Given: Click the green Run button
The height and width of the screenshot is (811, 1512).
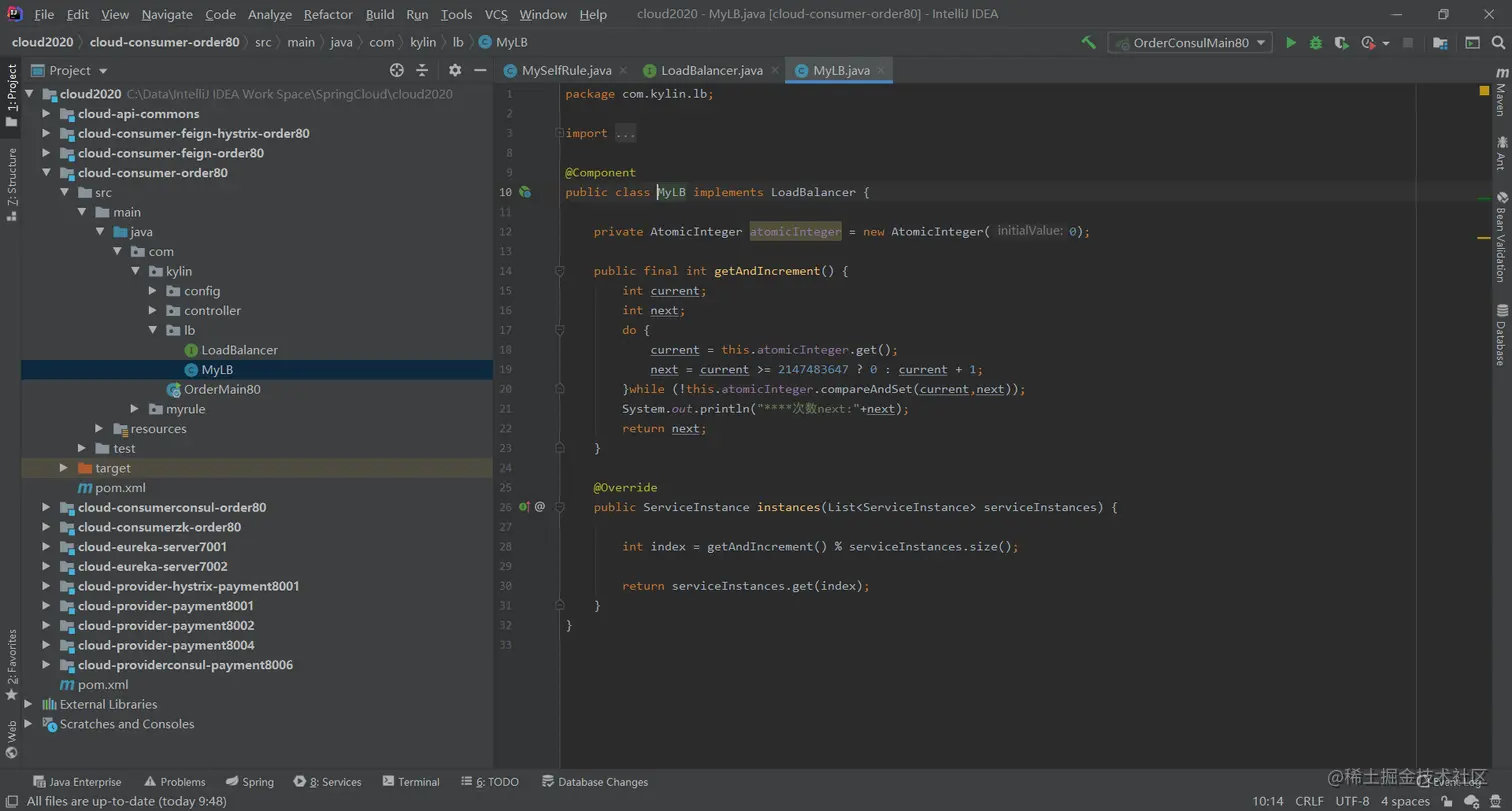Looking at the screenshot, I should click(1291, 43).
